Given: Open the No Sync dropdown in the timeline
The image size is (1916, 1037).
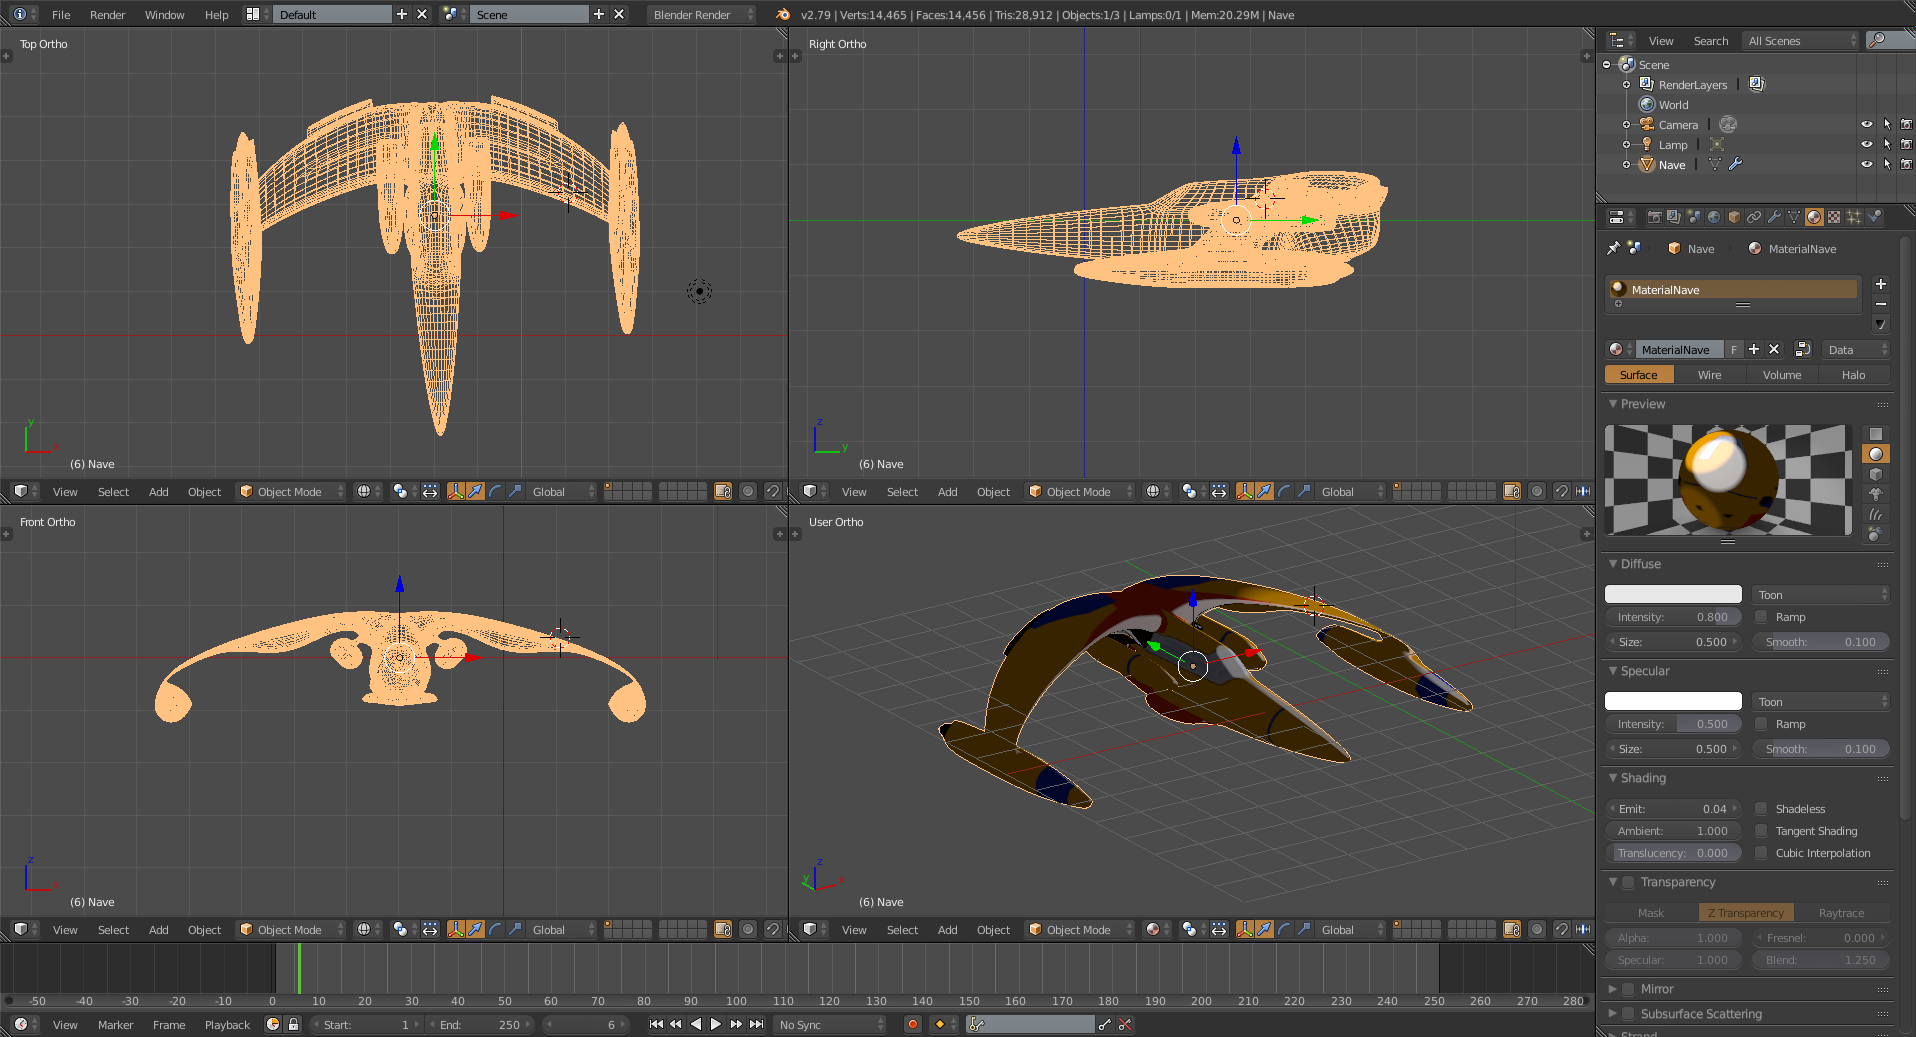Looking at the screenshot, I should [830, 1024].
